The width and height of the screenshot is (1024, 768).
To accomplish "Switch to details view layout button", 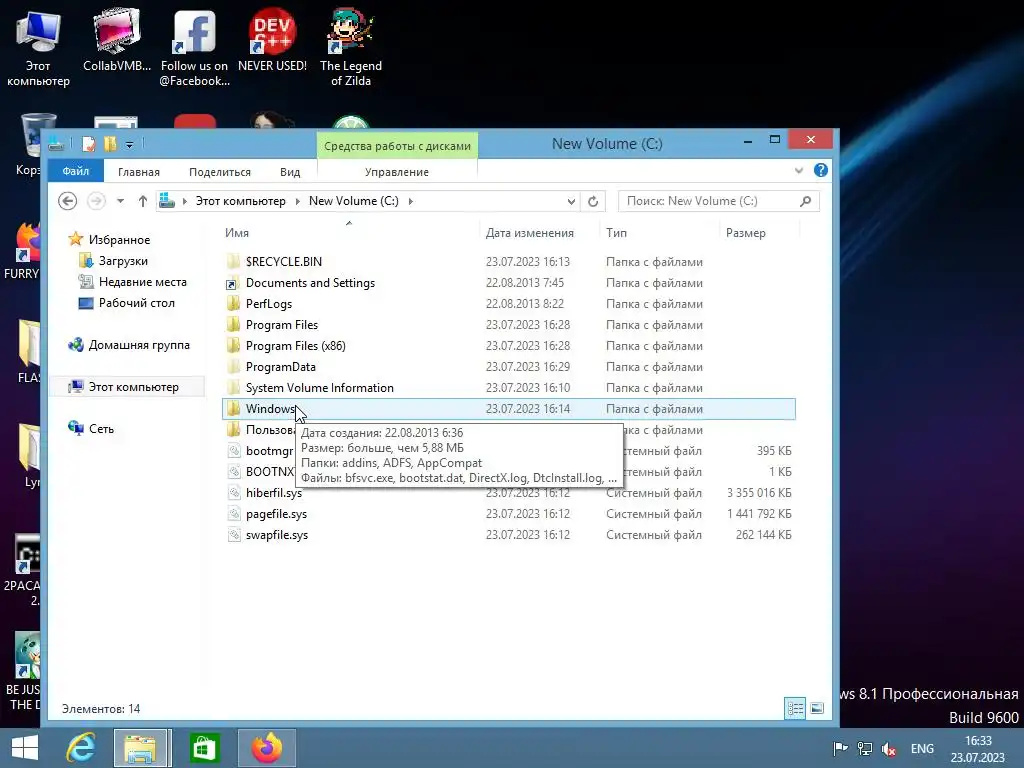I will pos(795,709).
